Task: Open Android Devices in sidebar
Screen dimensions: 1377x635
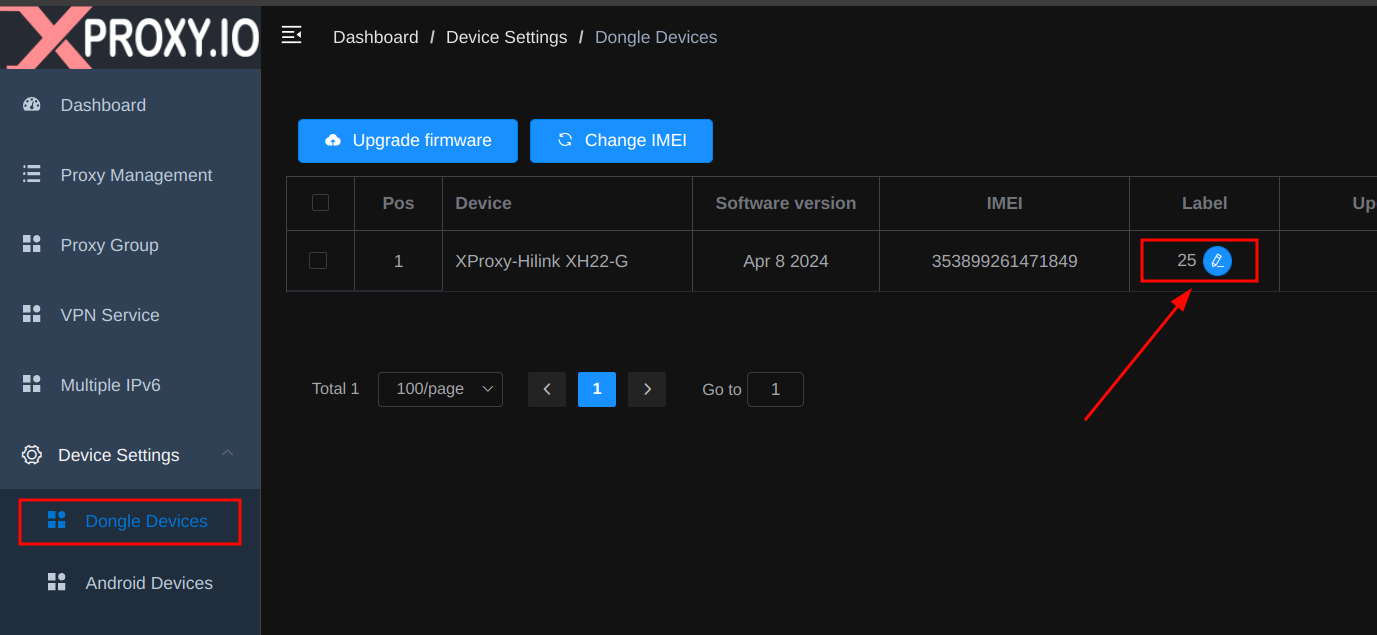Action: 149,583
